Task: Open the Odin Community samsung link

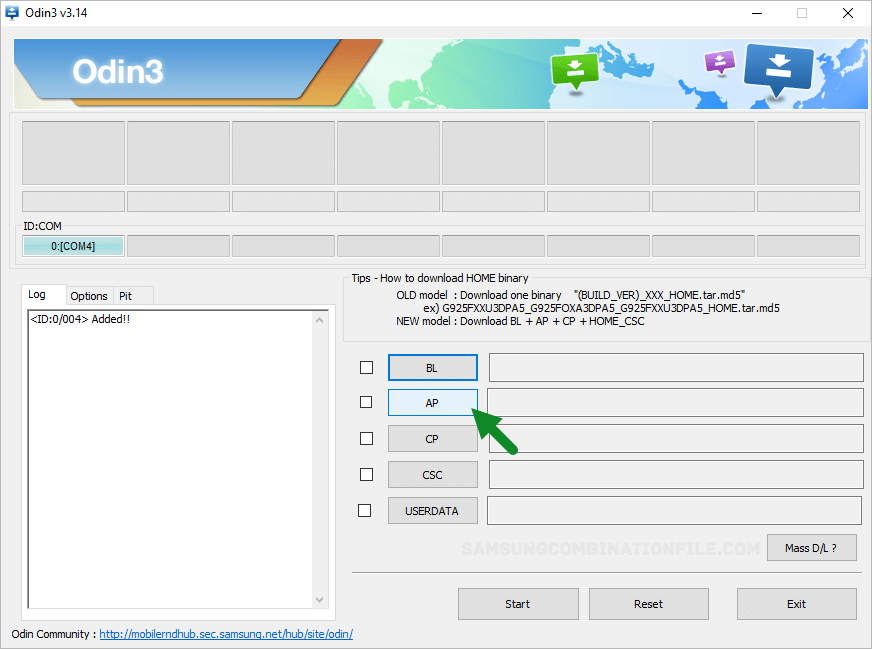Action: coord(226,634)
